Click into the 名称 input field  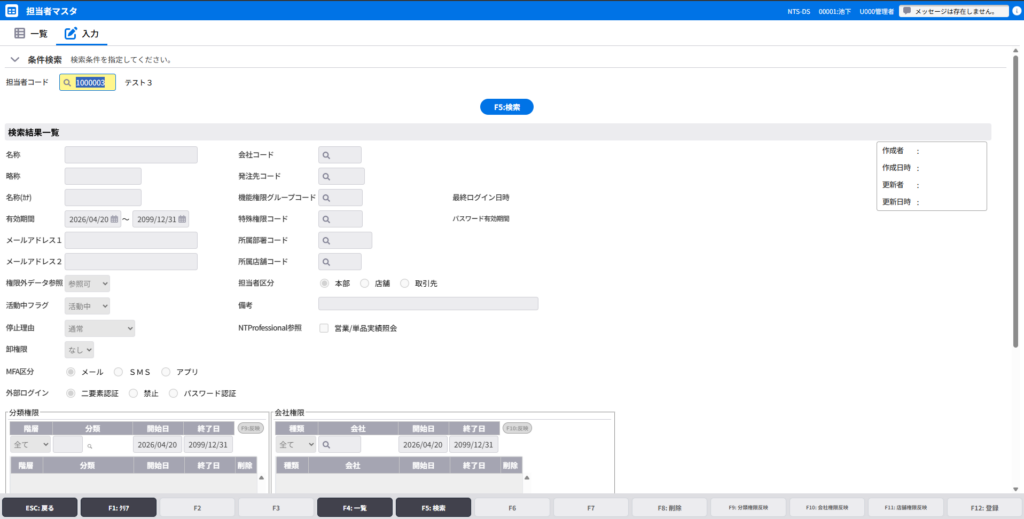pos(131,155)
